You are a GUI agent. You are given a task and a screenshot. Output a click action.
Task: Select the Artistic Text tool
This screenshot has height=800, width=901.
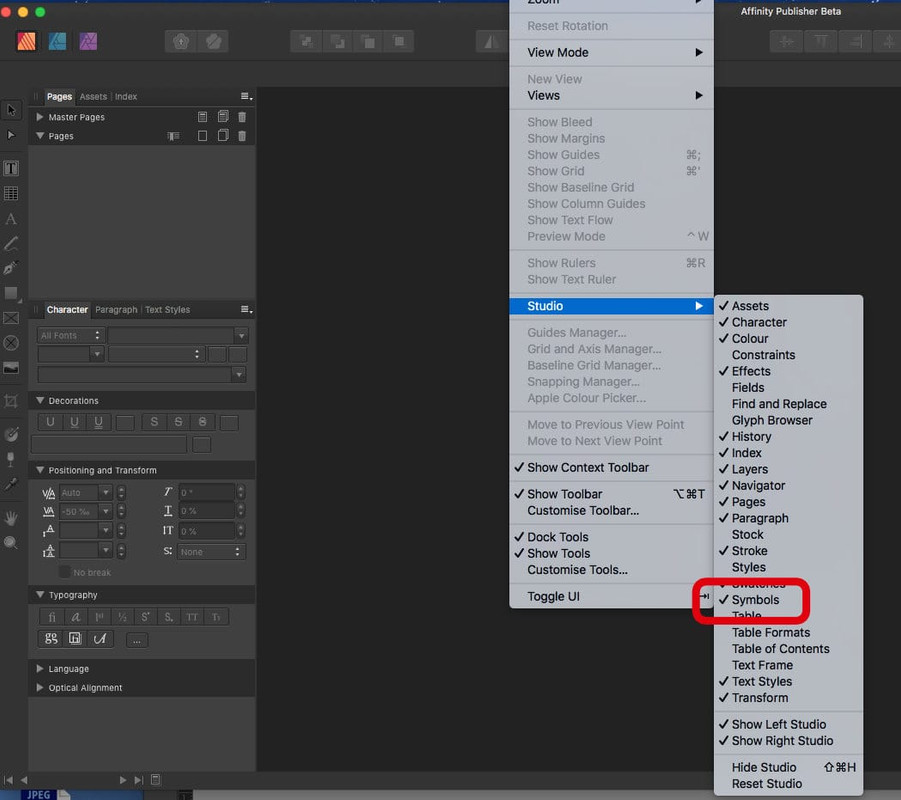(11, 219)
